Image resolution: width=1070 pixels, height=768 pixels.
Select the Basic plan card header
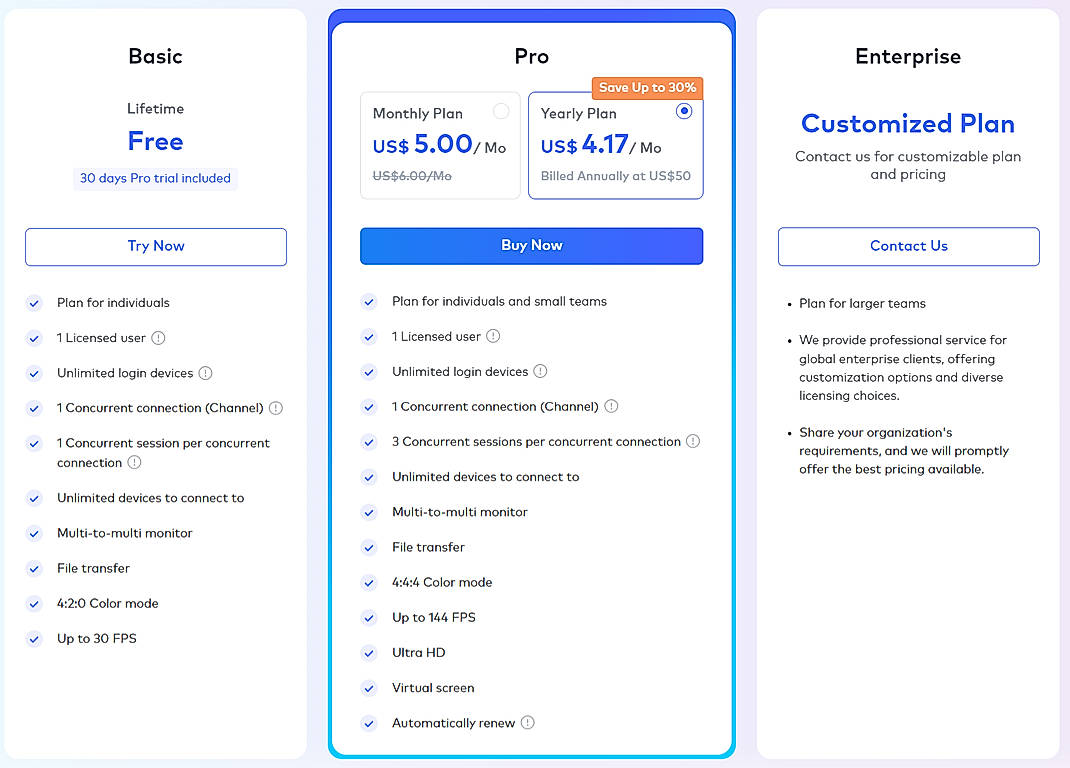click(x=155, y=57)
